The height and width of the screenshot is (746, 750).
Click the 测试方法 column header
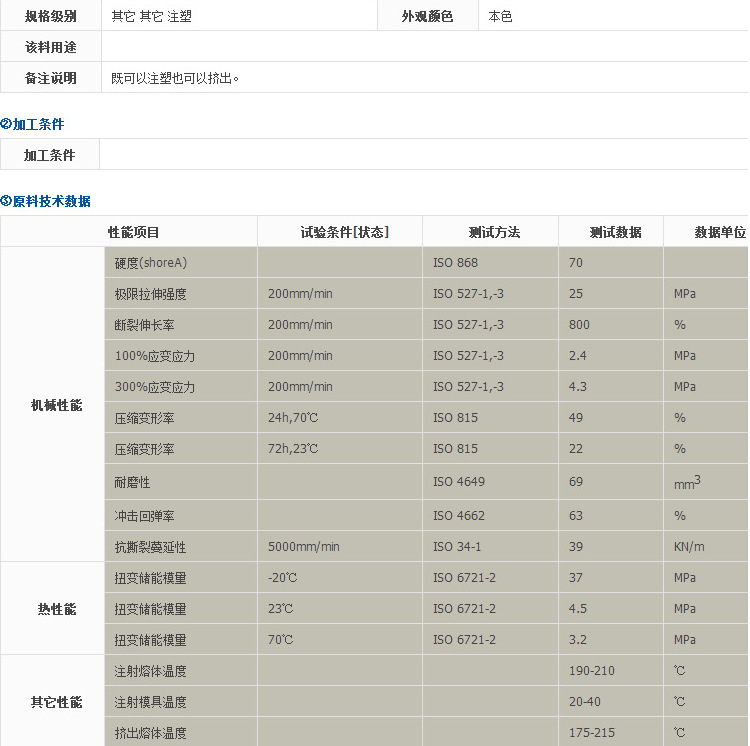tap(494, 232)
